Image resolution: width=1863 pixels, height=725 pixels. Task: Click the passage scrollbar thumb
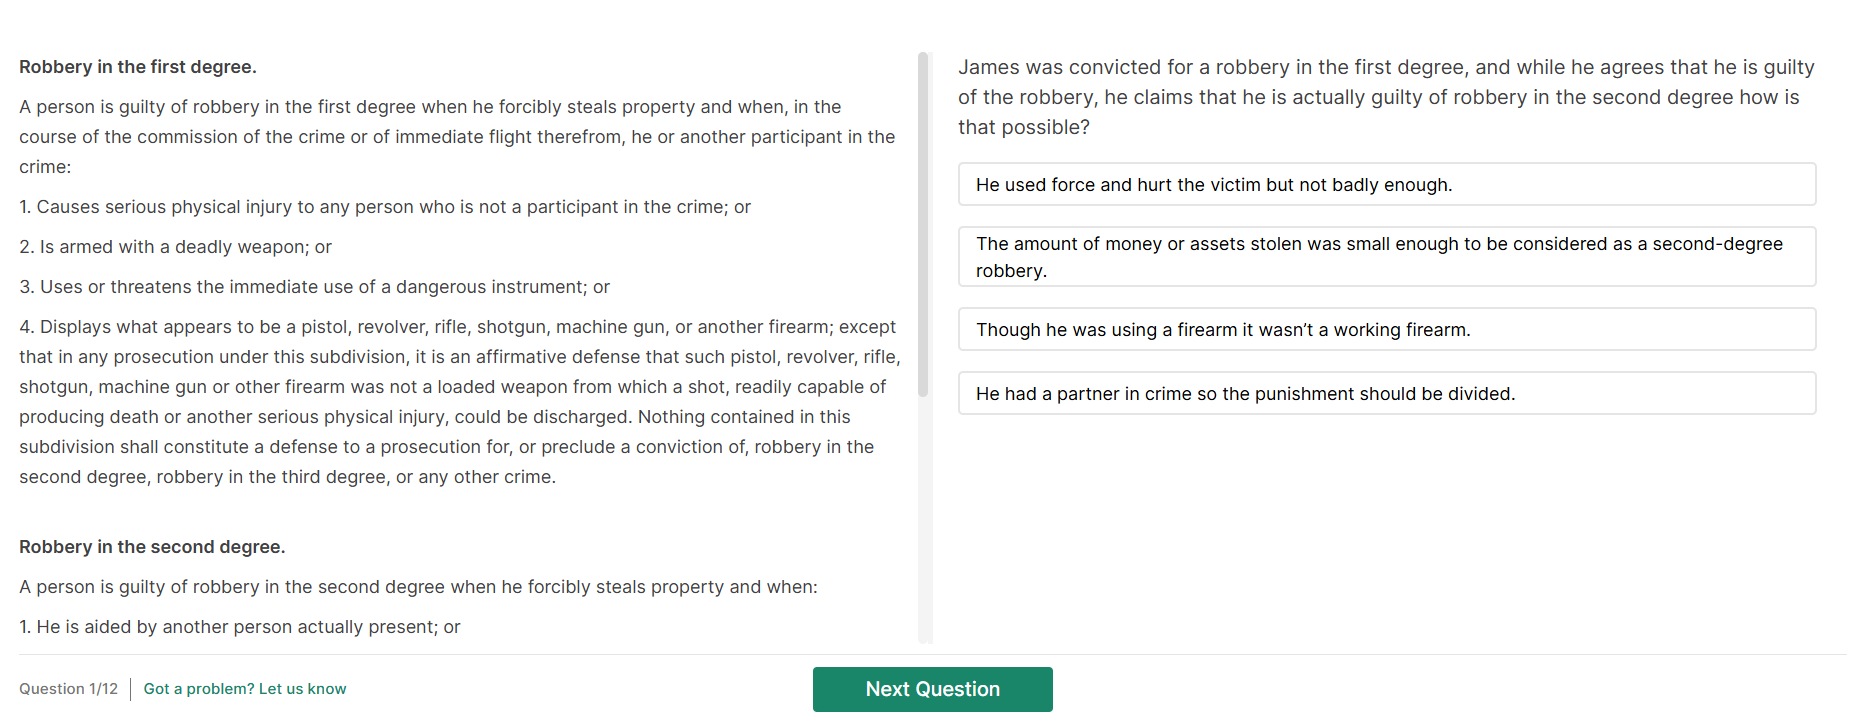coord(923,225)
